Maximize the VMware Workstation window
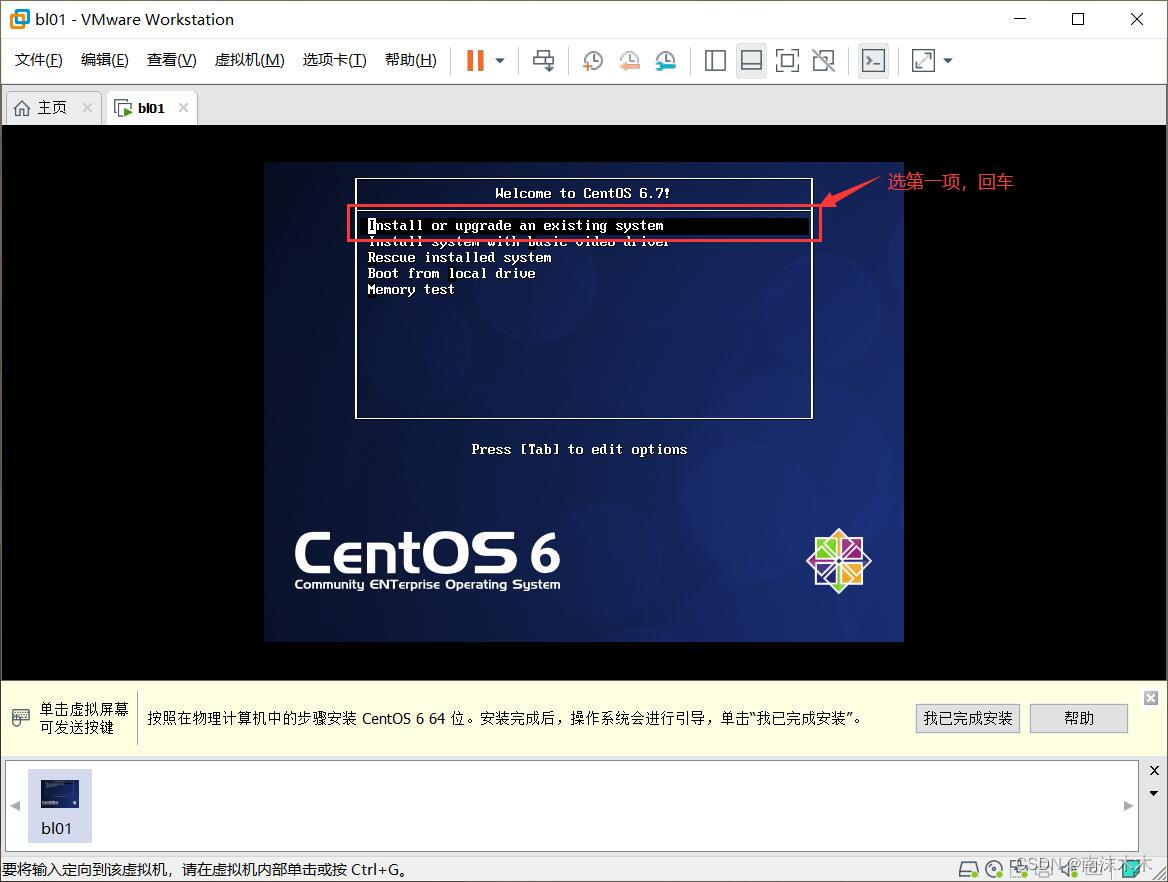 tap(1078, 19)
